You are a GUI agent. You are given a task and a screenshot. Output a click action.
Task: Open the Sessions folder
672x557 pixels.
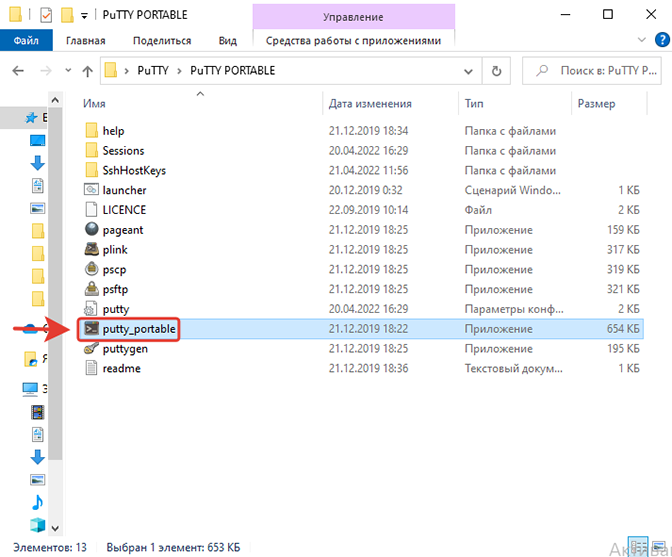[123, 151]
